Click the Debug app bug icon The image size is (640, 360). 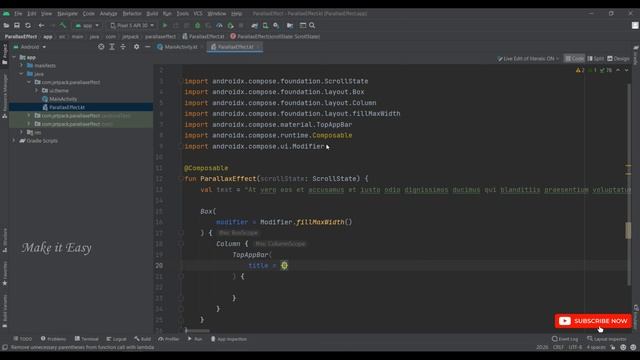198,25
